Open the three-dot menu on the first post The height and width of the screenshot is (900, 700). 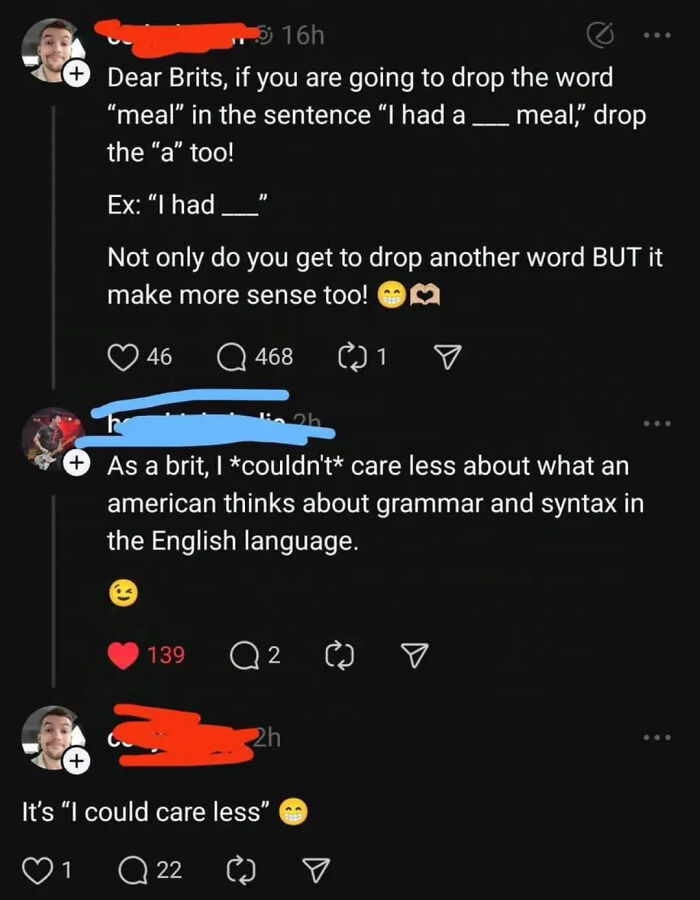659,35
